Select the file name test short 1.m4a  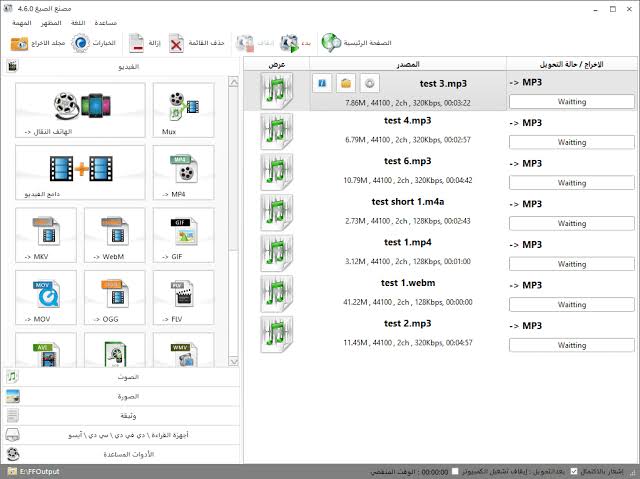408,202
